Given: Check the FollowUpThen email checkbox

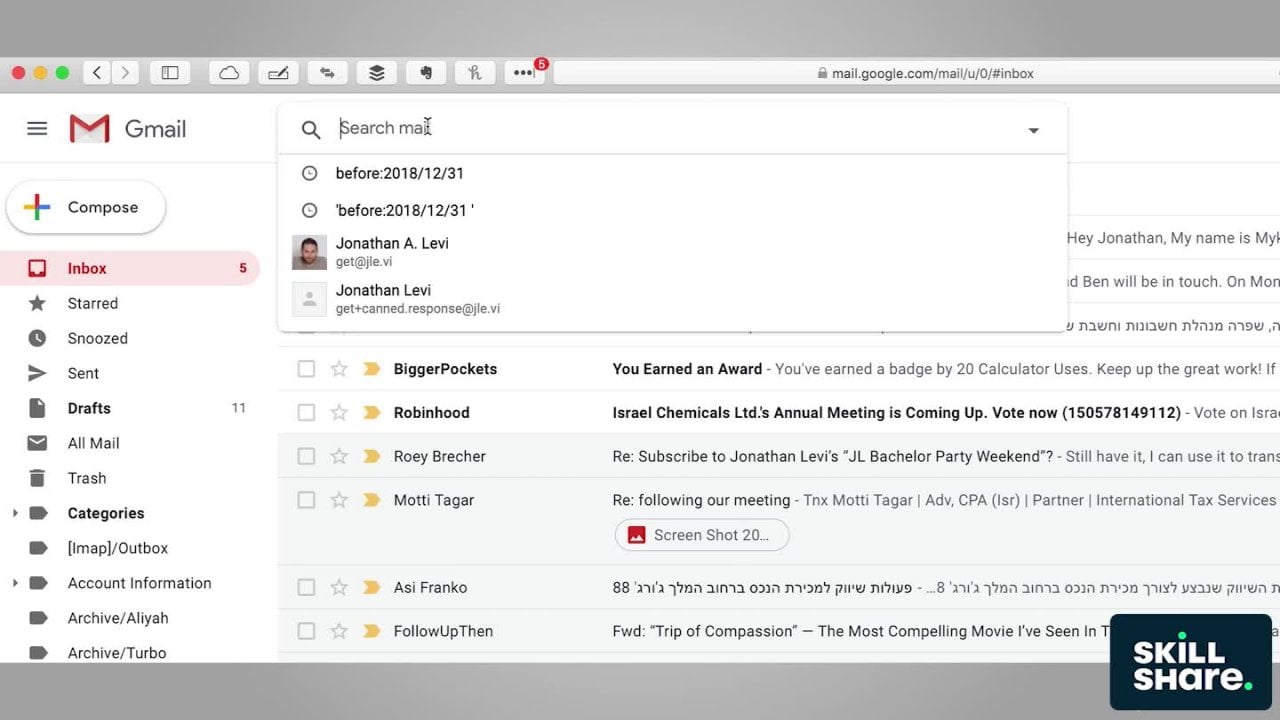Looking at the screenshot, I should pos(306,631).
